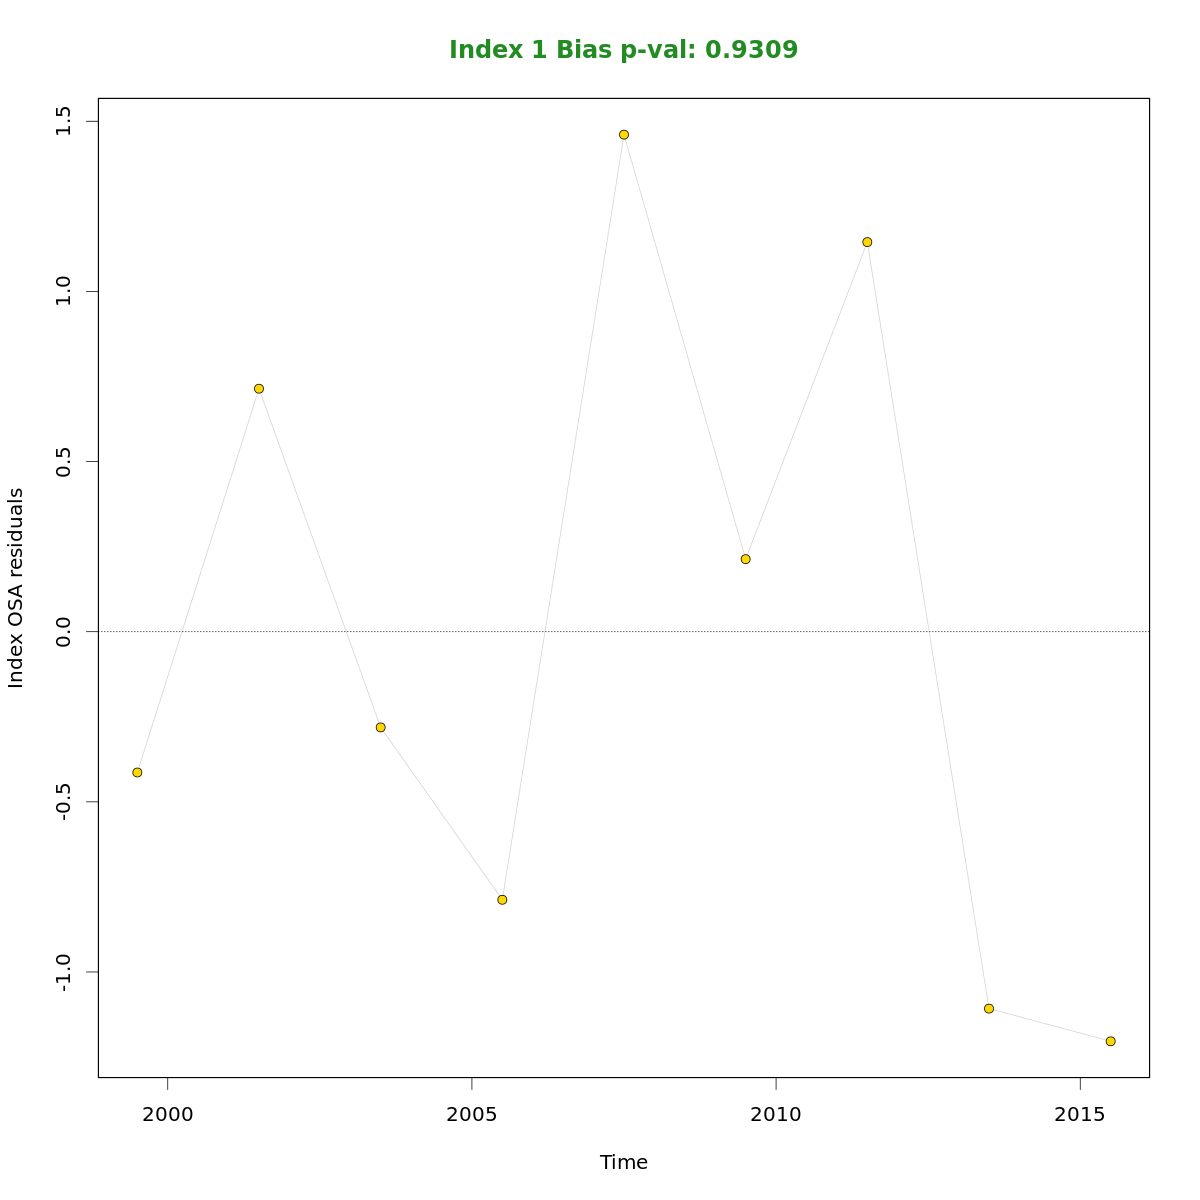Screen dimensions: 1200x1200
Task: Click the y-axis tick label -1.0
Action: (64, 972)
